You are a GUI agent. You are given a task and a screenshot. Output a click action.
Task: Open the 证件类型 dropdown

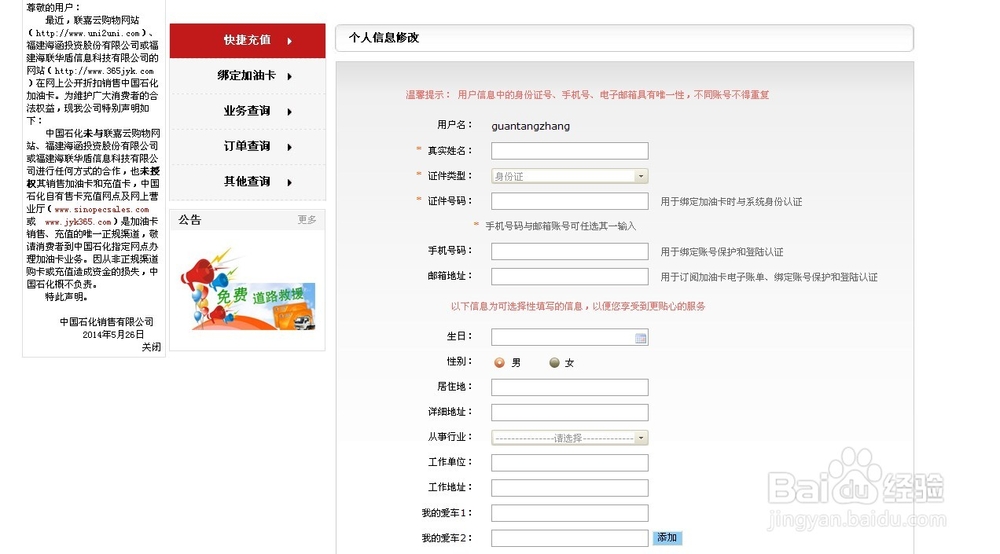coord(570,176)
